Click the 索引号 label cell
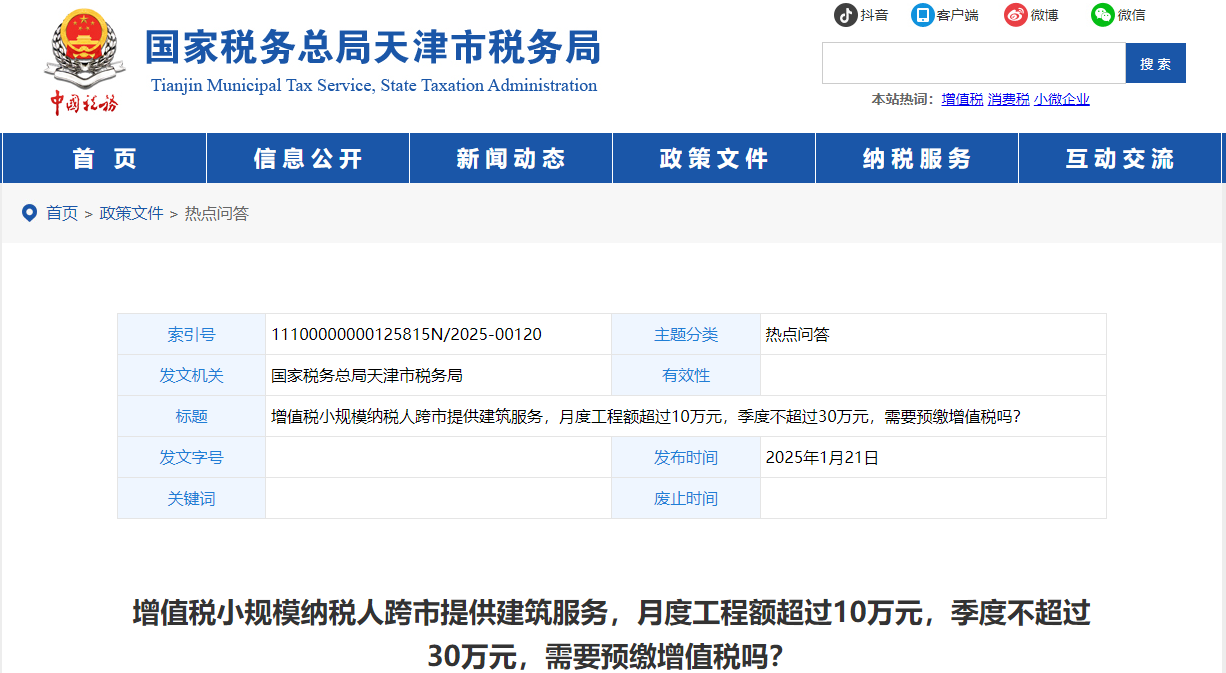This screenshot has width=1226, height=673. click(x=191, y=334)
